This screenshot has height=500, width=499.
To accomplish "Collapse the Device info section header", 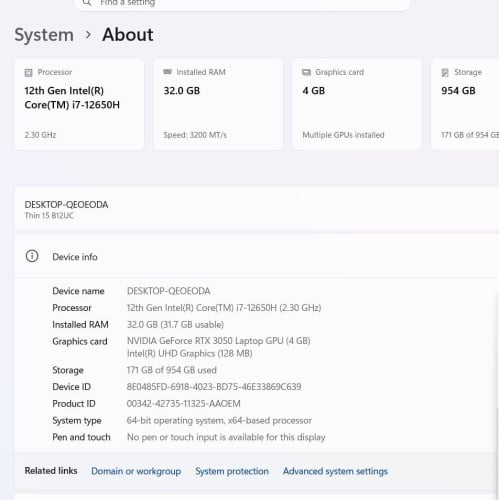I will coord(257,256).
